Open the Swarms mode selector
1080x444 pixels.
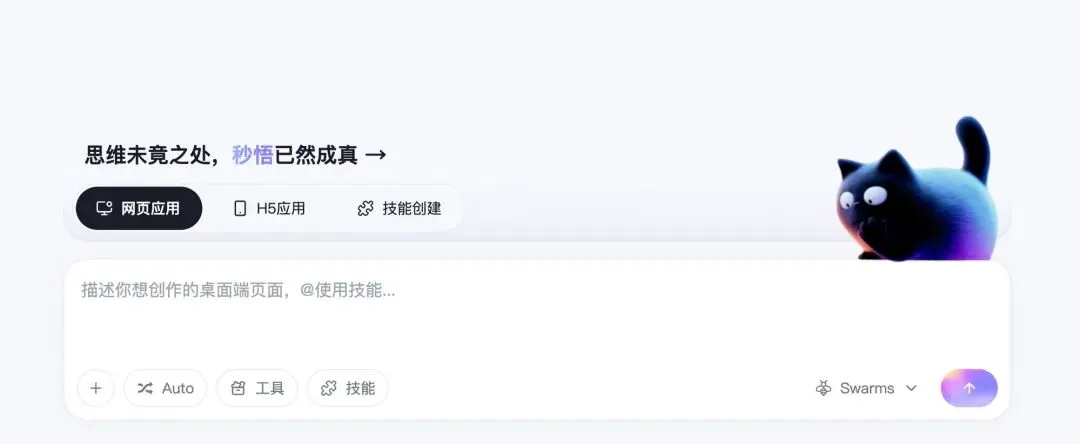866,388
